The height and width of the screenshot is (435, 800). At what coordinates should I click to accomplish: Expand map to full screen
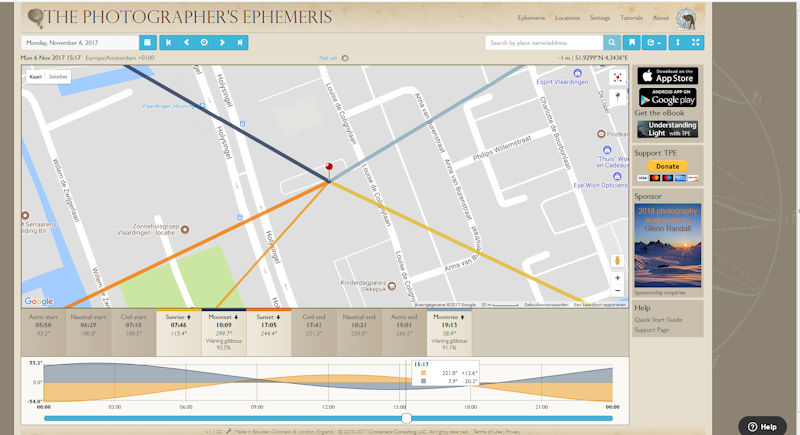coord(695,42)
